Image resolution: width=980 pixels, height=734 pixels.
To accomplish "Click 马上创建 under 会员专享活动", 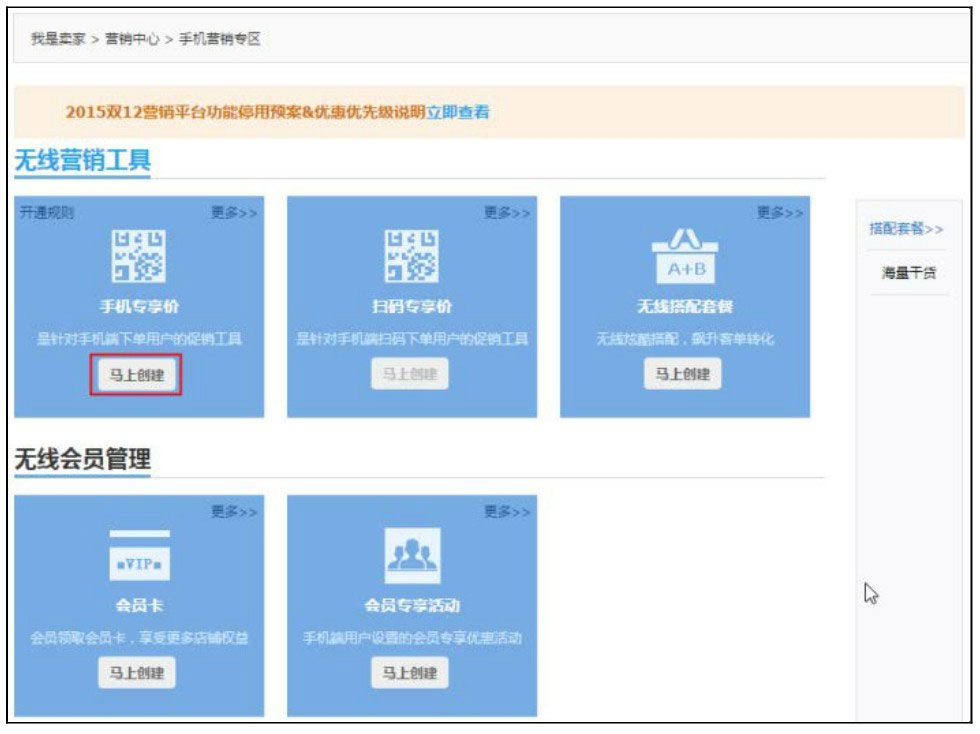I will (x=412, y=673).
